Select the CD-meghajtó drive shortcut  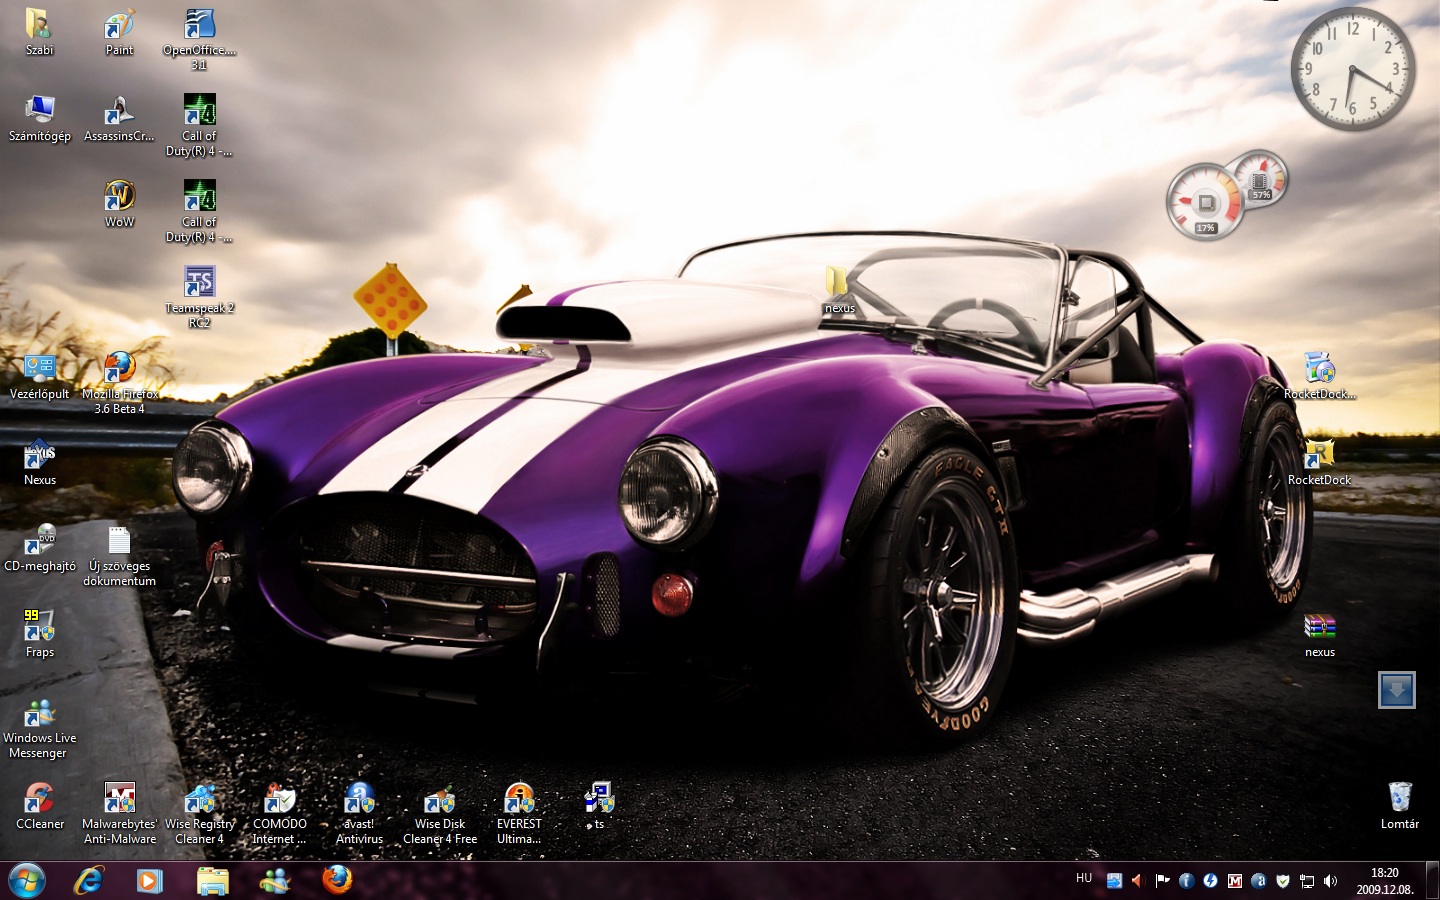[x=39, y=548]
